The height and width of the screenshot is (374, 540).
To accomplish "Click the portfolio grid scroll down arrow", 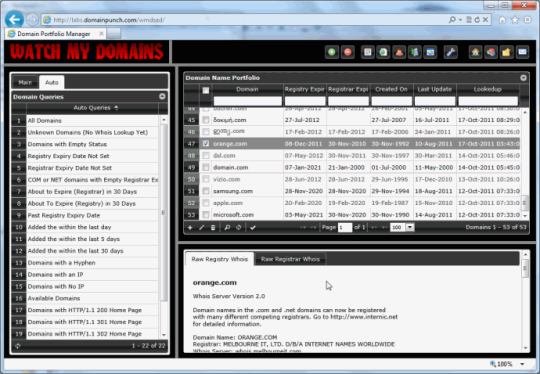I will click(525, 216).
